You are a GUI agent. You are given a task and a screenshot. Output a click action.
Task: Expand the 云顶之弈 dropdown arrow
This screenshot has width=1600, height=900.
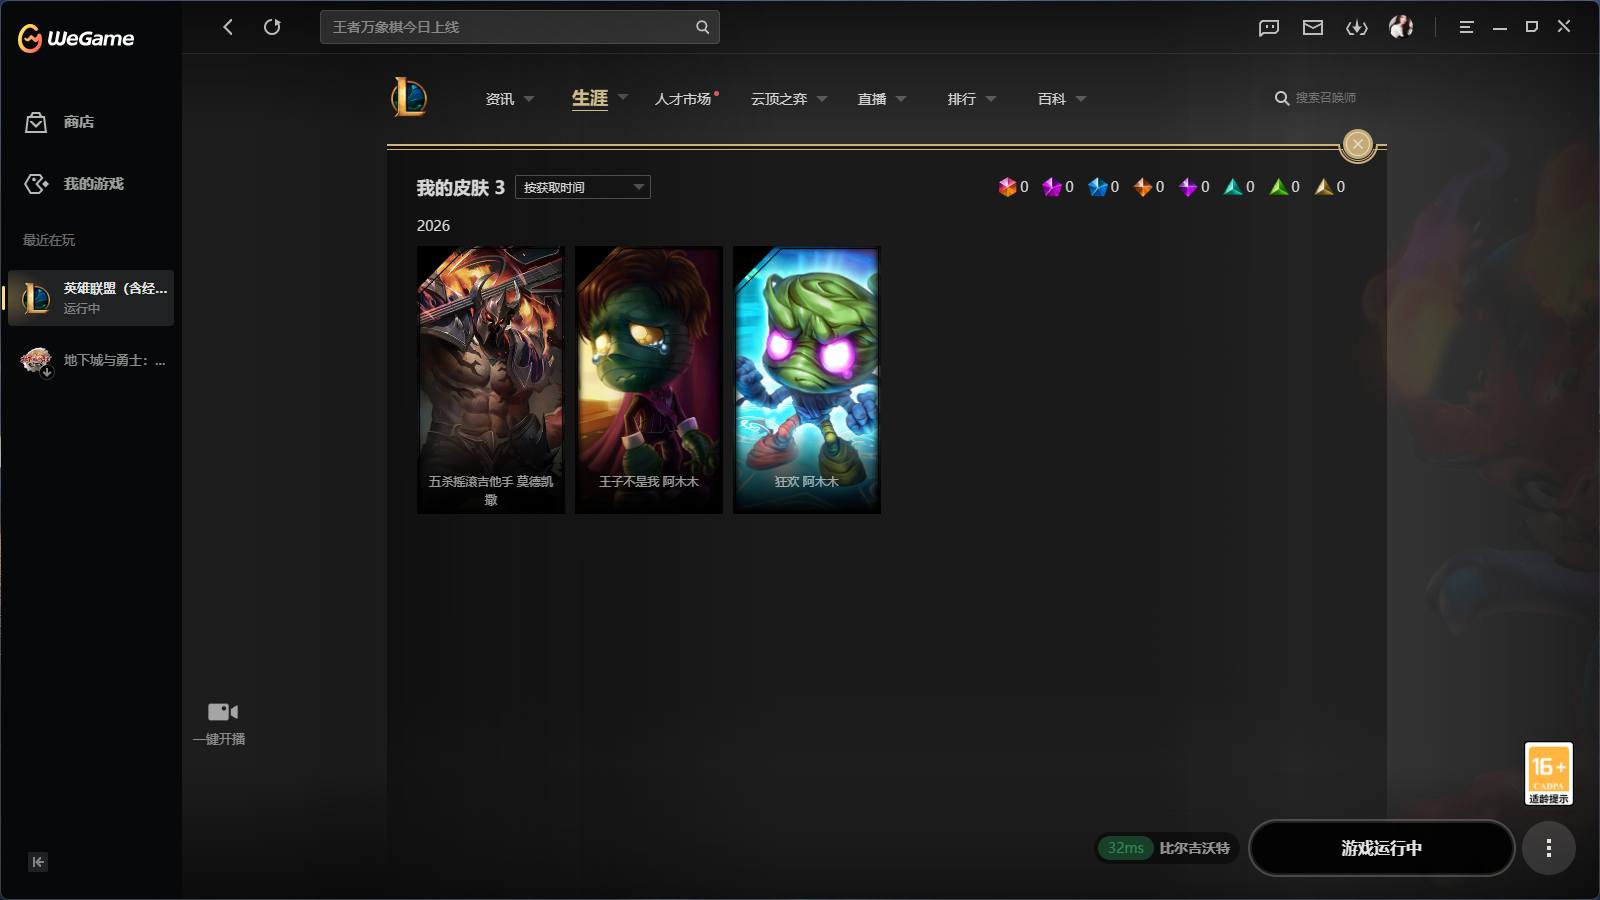[x=822, y=99]
